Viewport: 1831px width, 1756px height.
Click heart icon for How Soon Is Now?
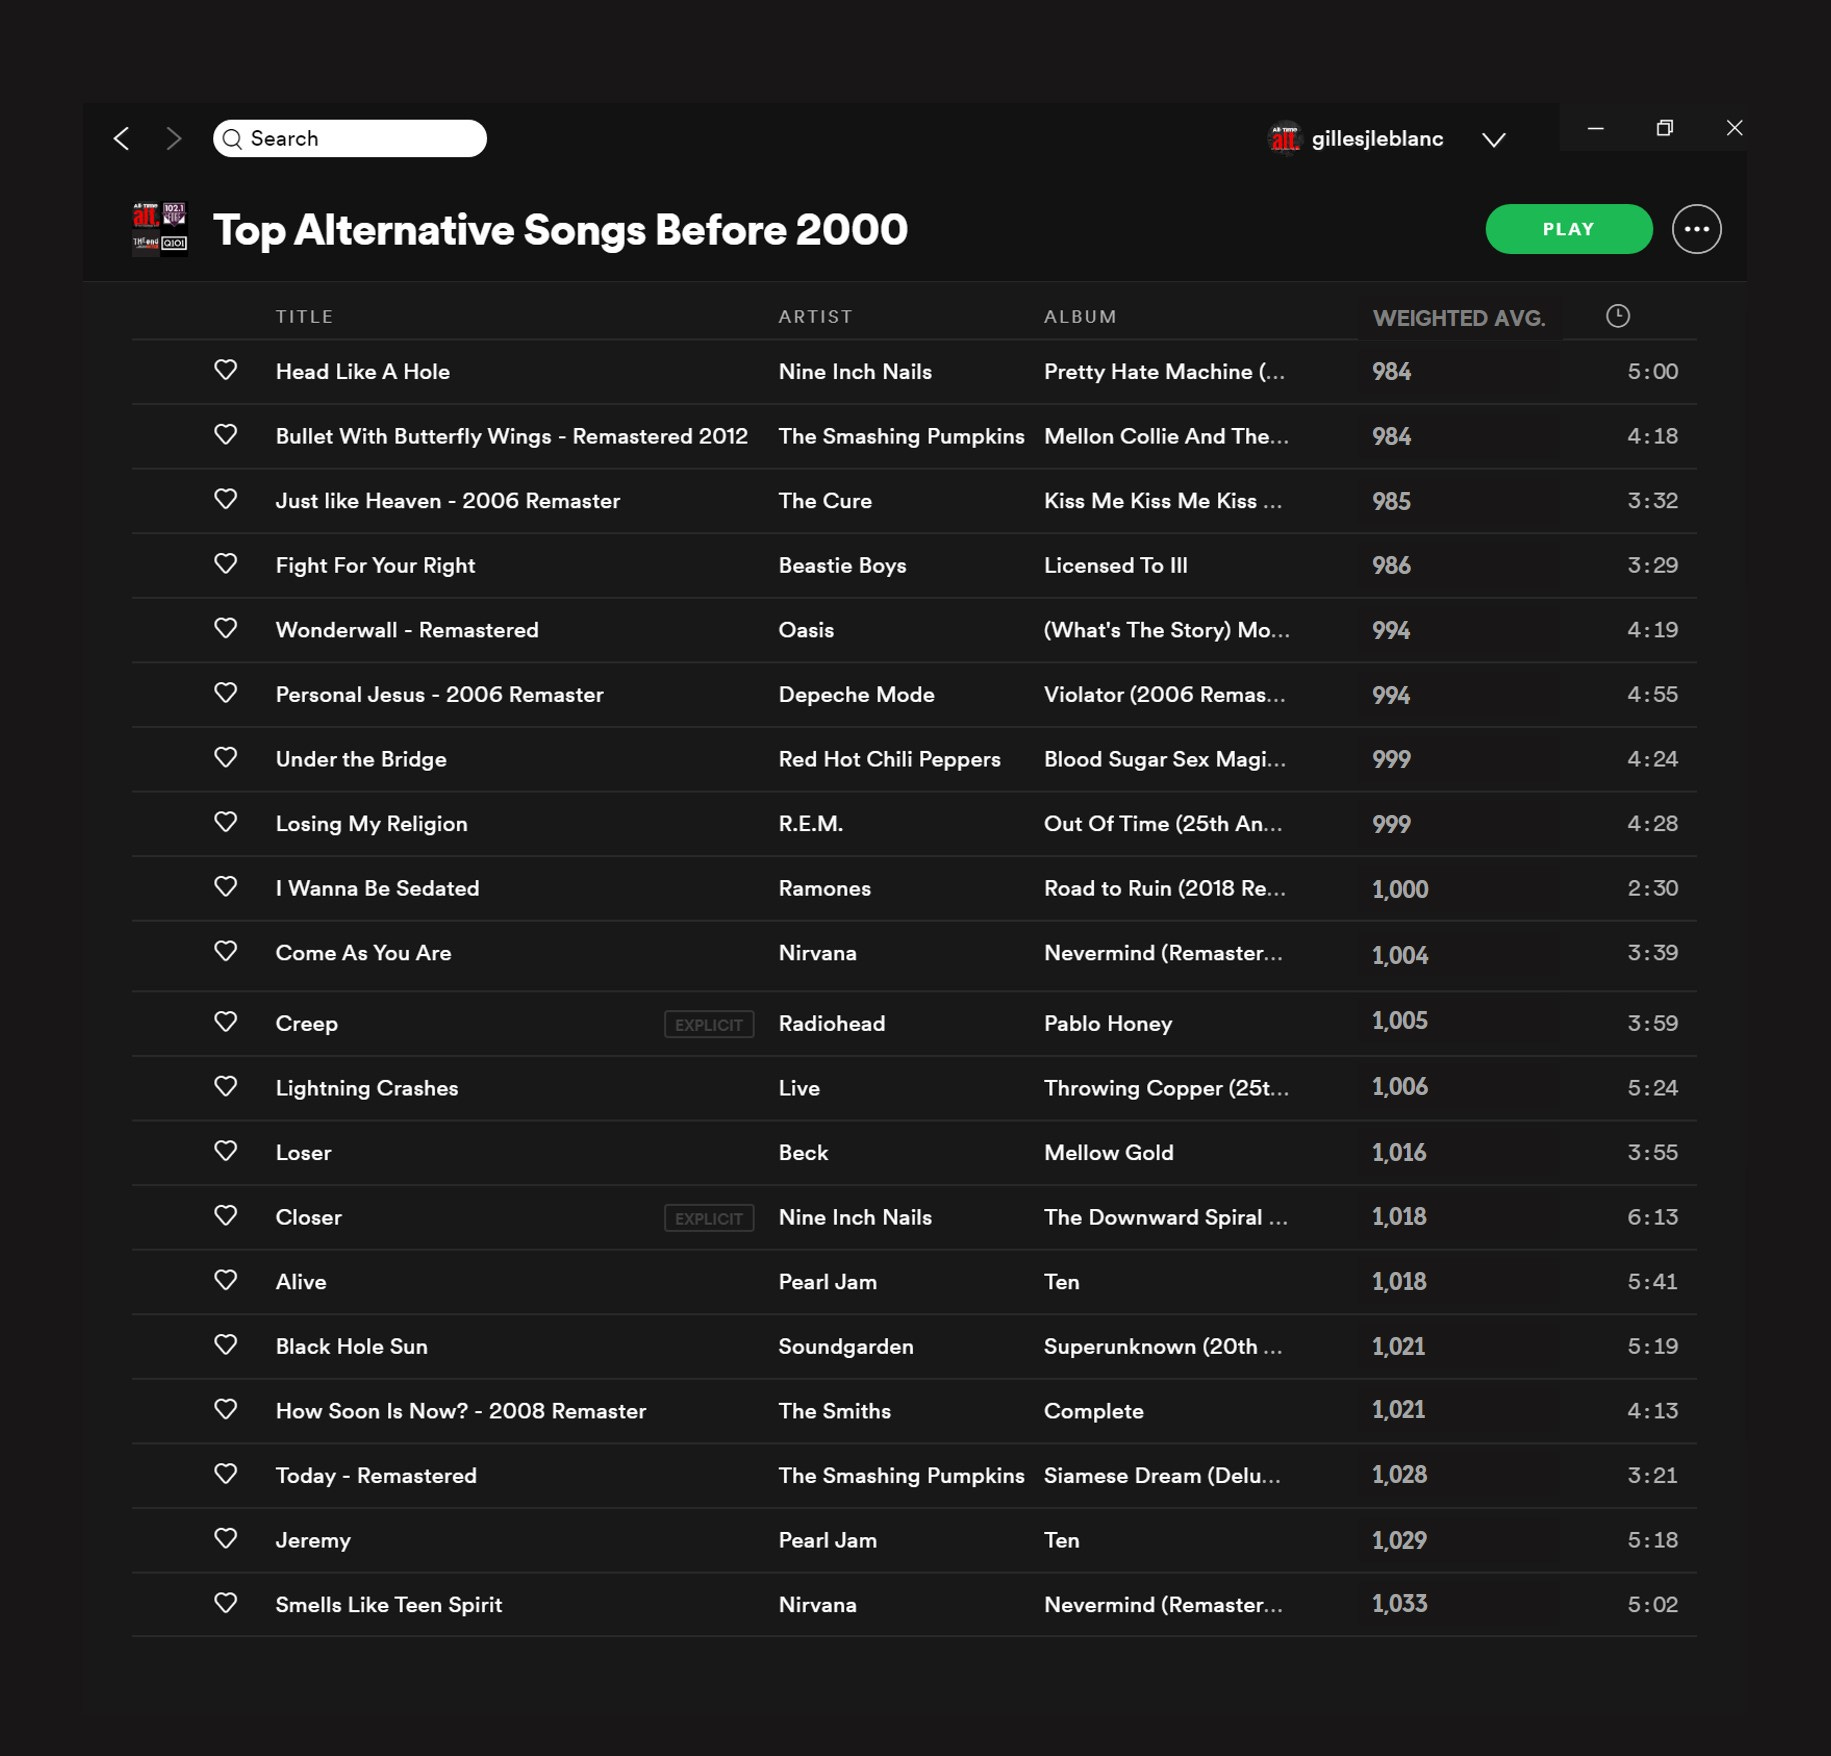[225, 1410]
